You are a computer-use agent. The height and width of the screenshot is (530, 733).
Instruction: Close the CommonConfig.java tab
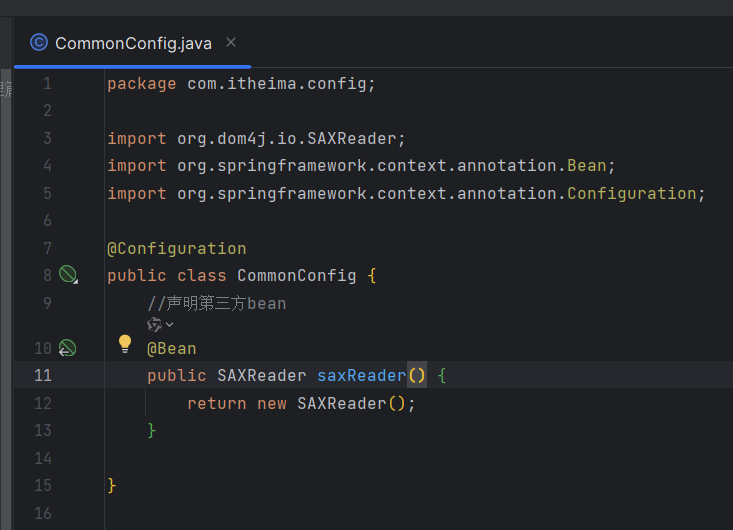[x=231, y=42]
